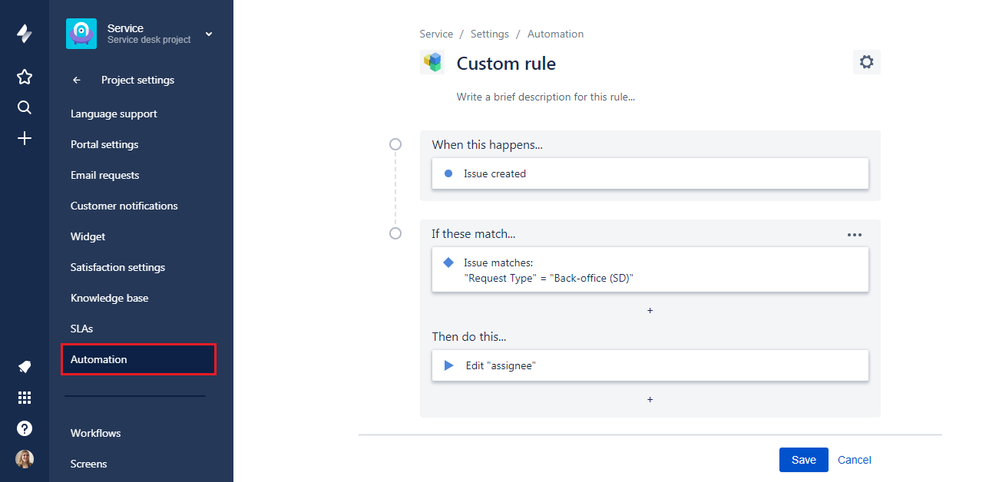Open the Help question mark icon
The width and height of the screenshot is (999, 482).
click(25, 428)
